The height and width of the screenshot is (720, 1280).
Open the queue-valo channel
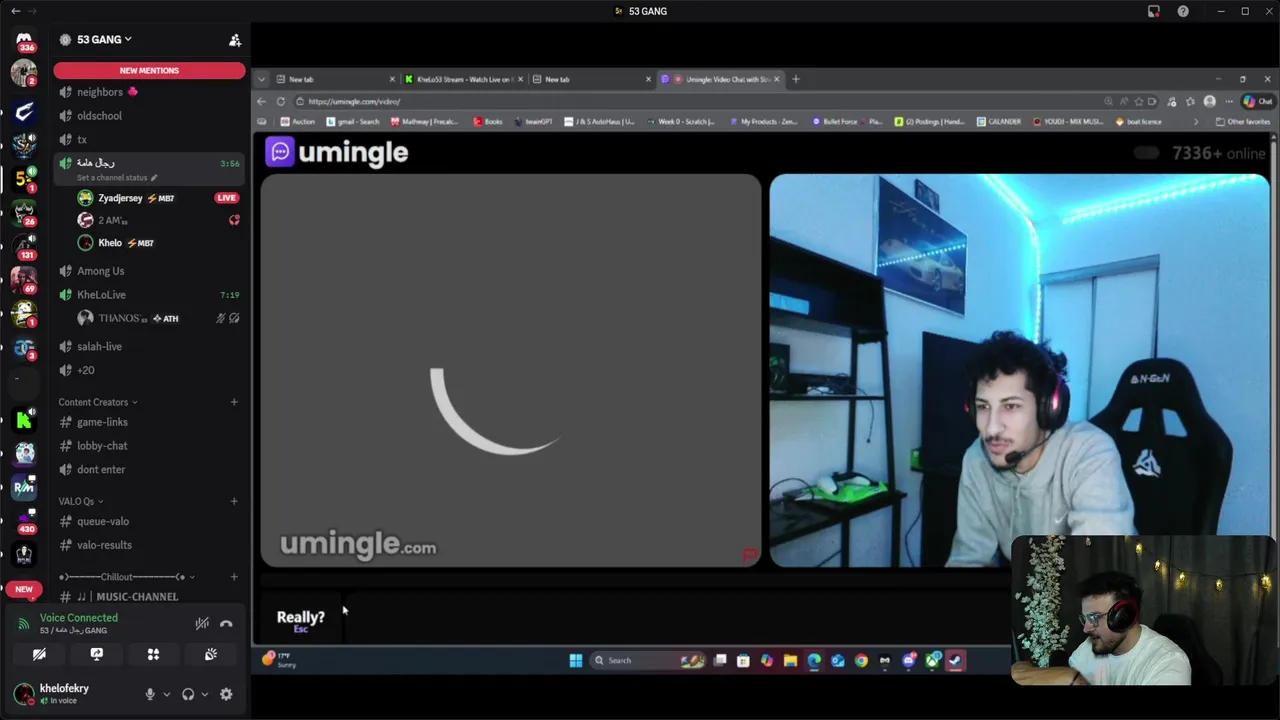(149, 521)
